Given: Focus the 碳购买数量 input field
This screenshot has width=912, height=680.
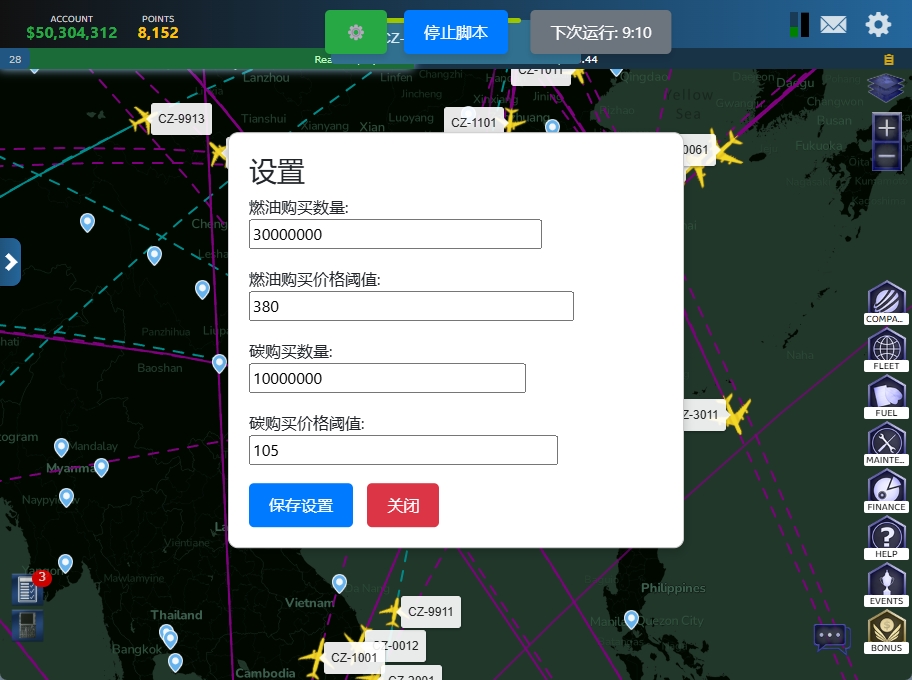Looking at the screenshot, I should [x=387, y=378].
